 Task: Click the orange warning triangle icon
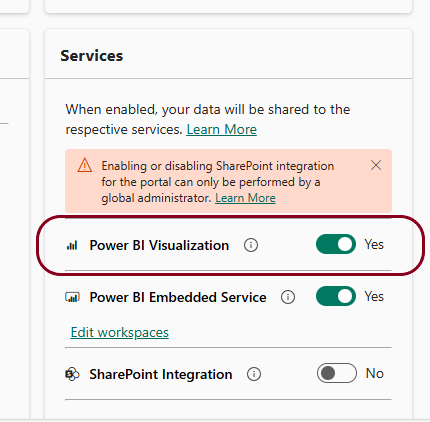pos(85,165)
